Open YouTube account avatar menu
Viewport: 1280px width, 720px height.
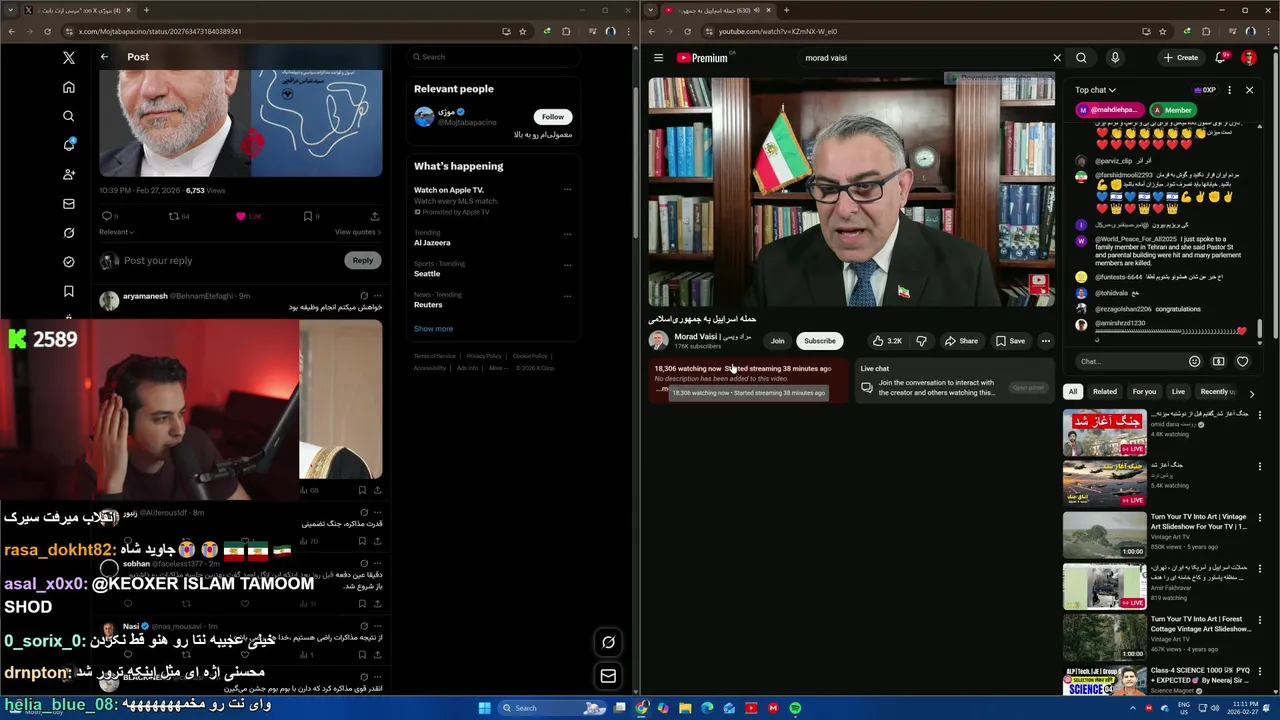[1249, 58]
